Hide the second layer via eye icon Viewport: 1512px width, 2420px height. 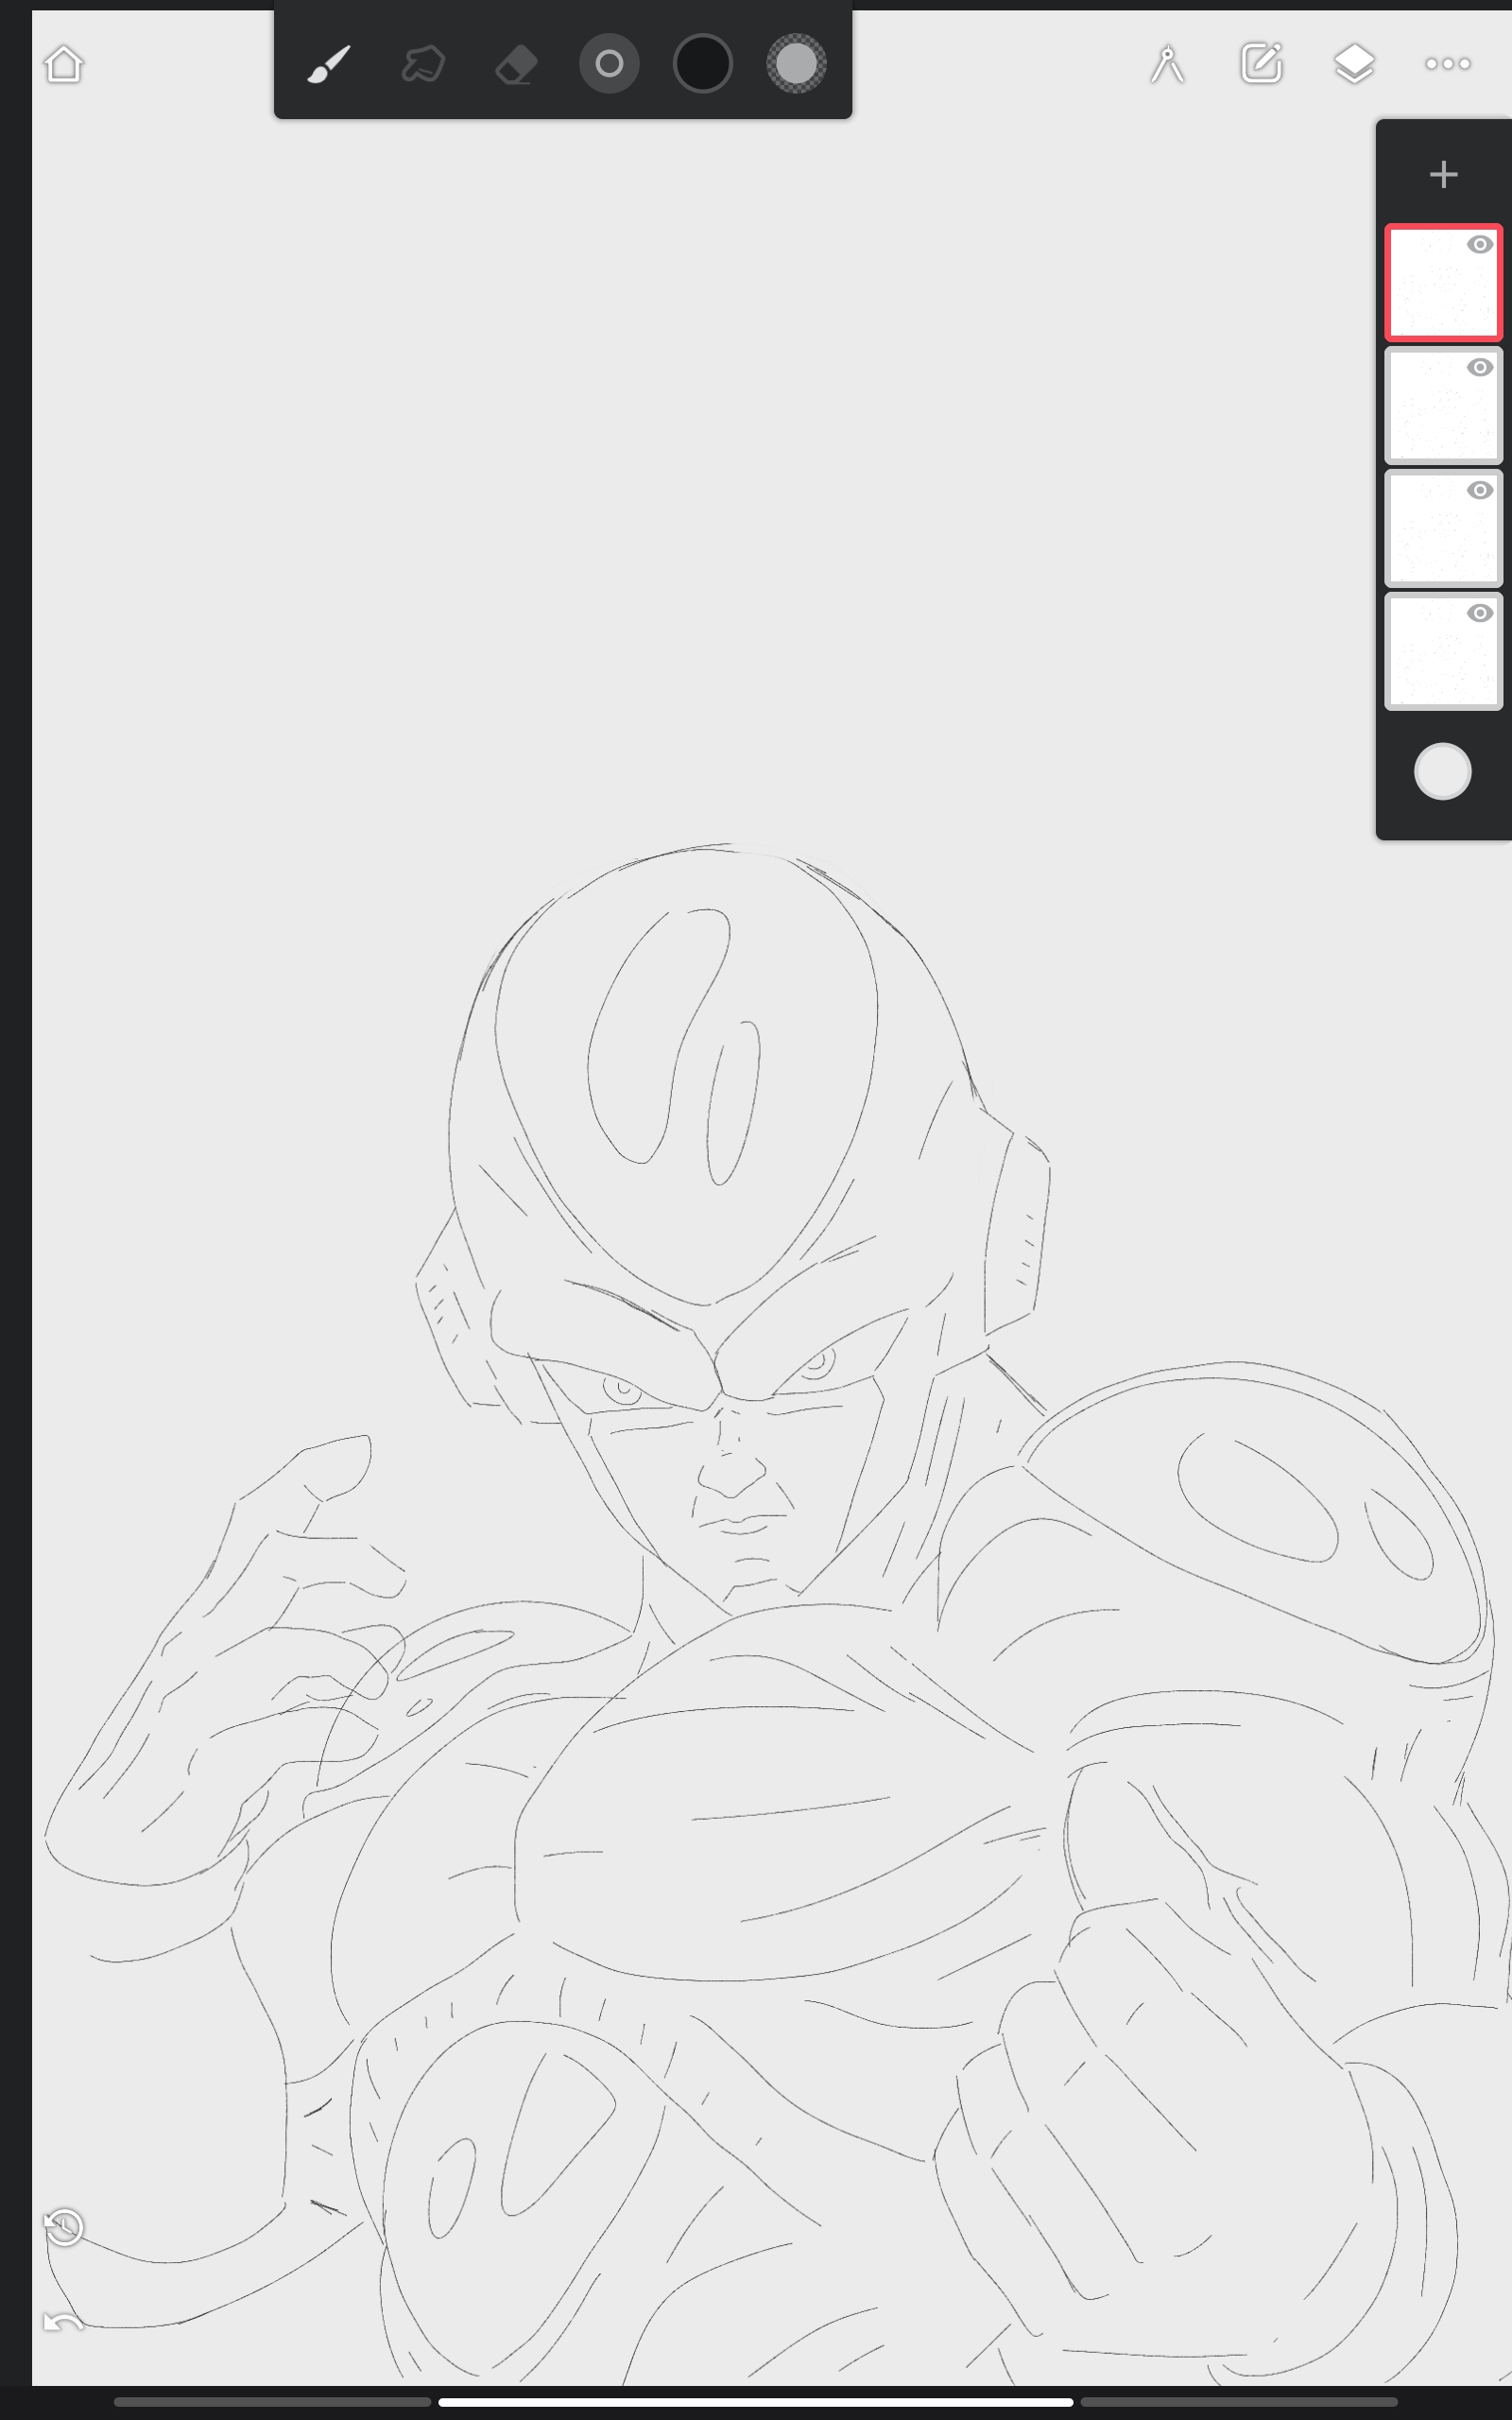coord(1480,368)
